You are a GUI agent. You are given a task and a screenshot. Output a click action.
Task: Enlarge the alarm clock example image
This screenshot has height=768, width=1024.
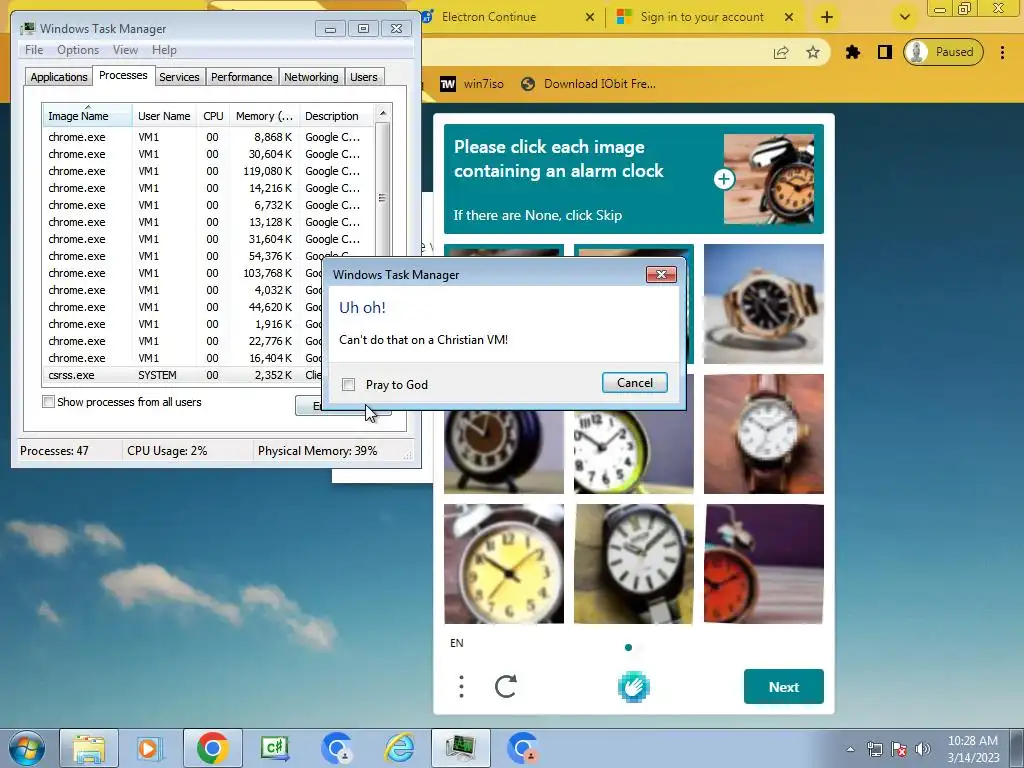[724, 179]
